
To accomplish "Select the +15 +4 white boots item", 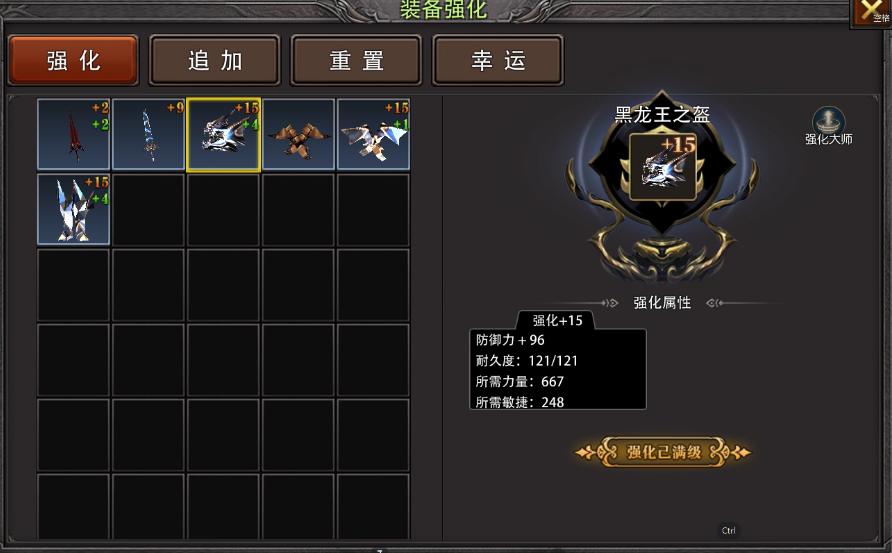I will [x=73, y=209].
